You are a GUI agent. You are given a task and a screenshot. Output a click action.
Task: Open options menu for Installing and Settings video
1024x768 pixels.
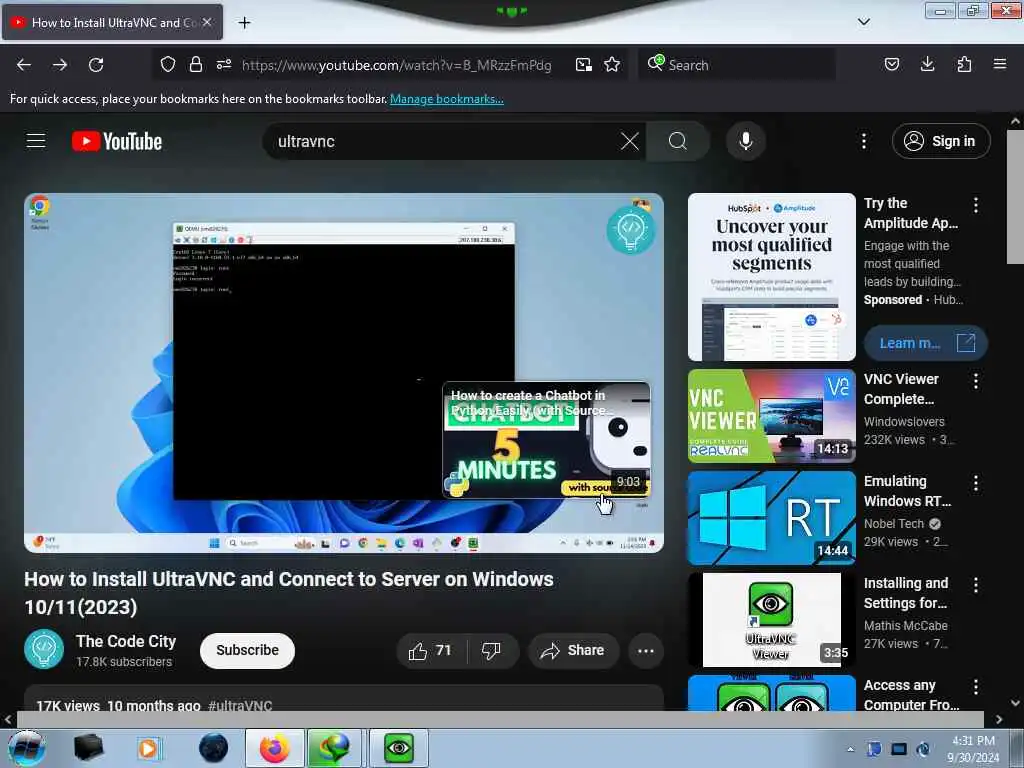976,585
